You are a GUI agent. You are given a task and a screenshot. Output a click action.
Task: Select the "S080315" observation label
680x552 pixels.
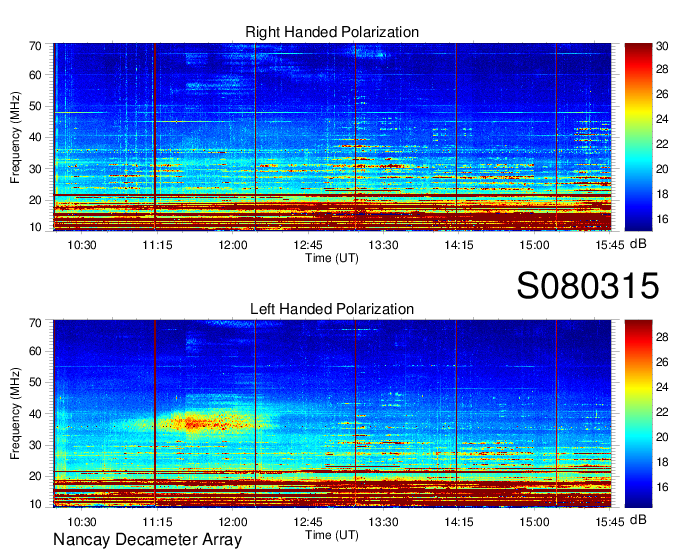[x=588, y=286]
